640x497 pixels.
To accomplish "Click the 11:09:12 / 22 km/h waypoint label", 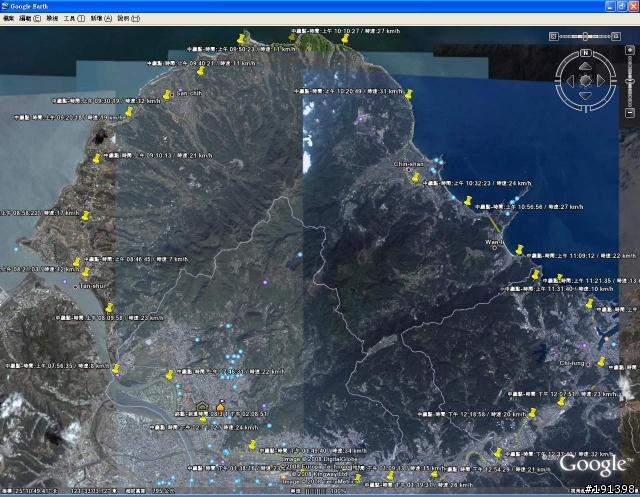I will [x=581, y=256].
